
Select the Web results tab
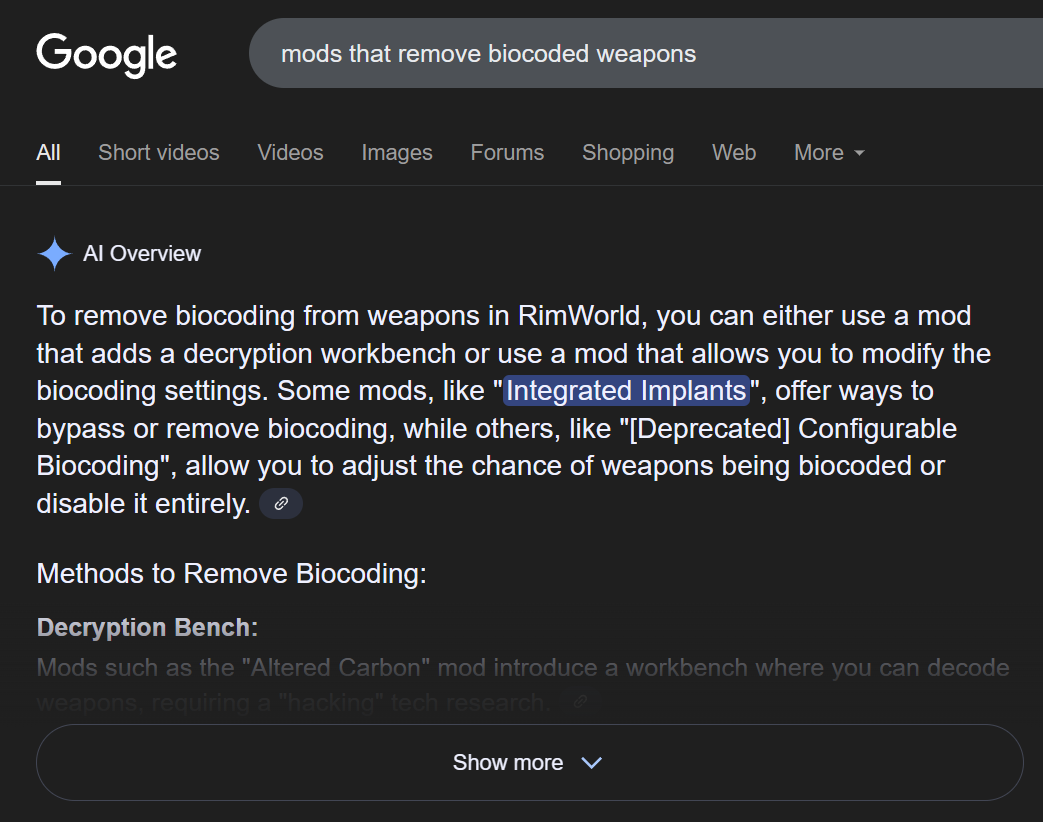click(x=734, y=152)
